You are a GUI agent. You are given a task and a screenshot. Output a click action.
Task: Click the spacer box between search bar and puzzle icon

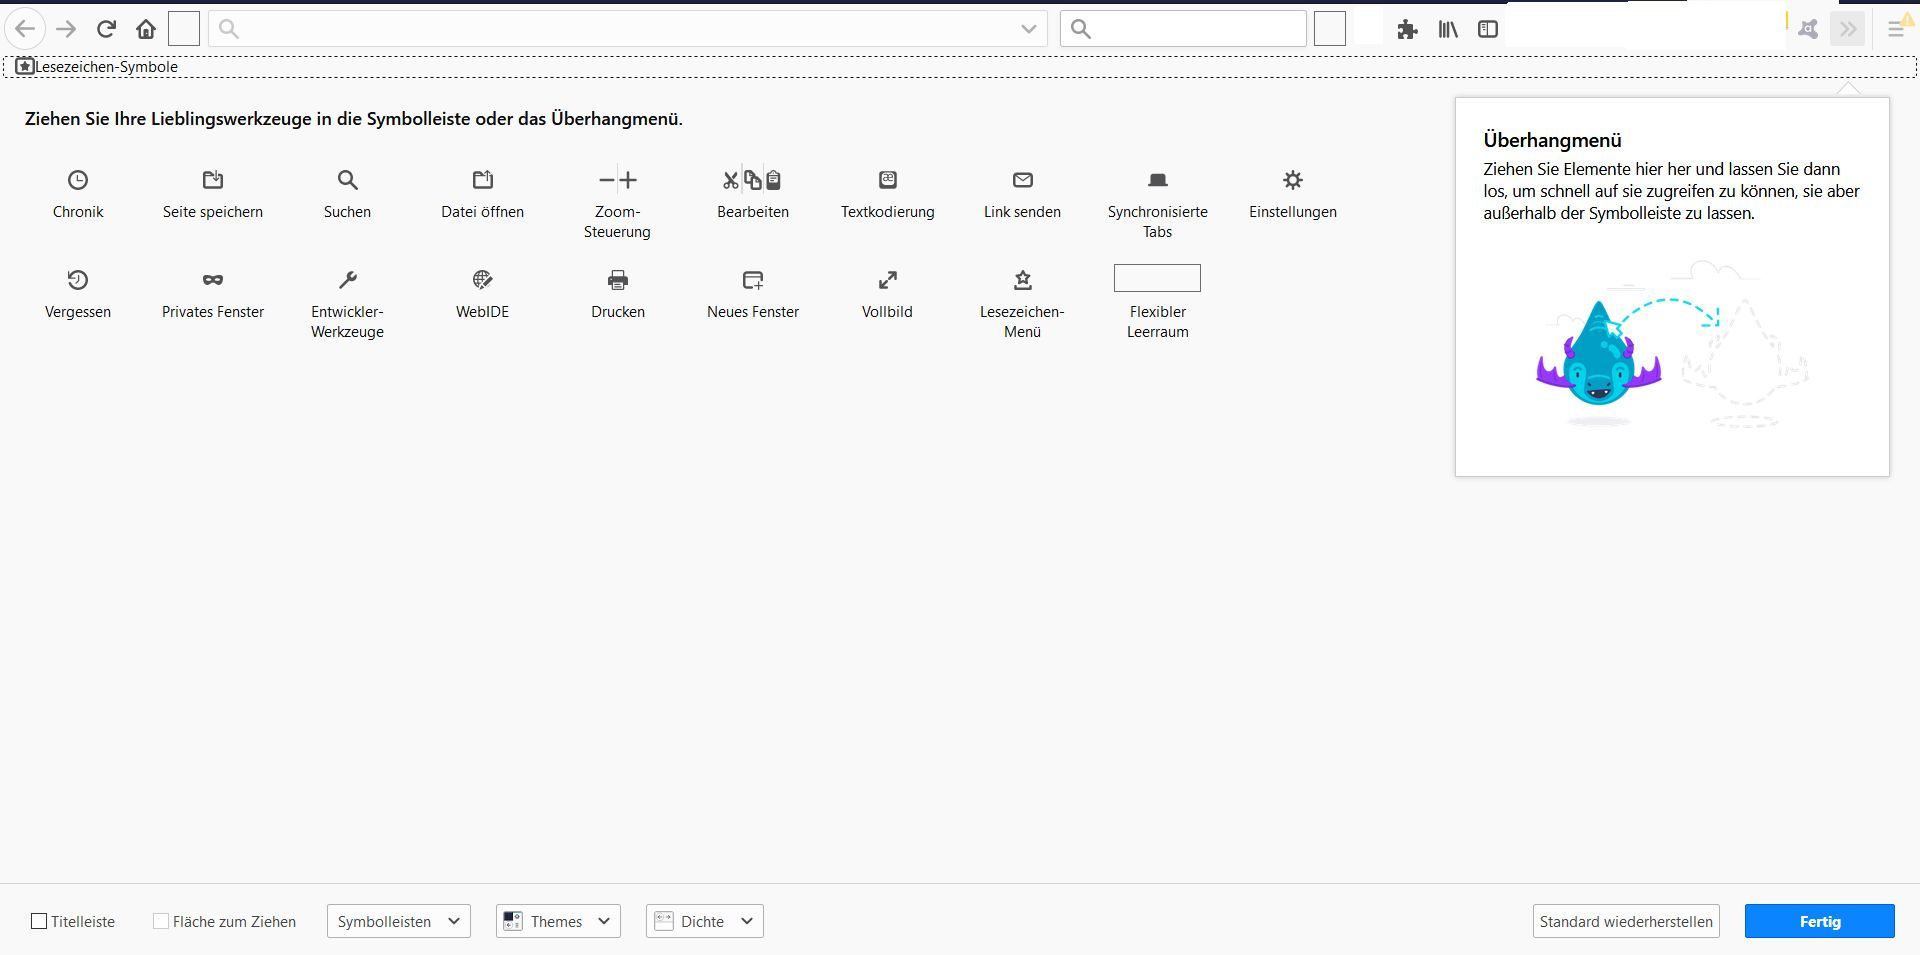tap(1330, 29)
